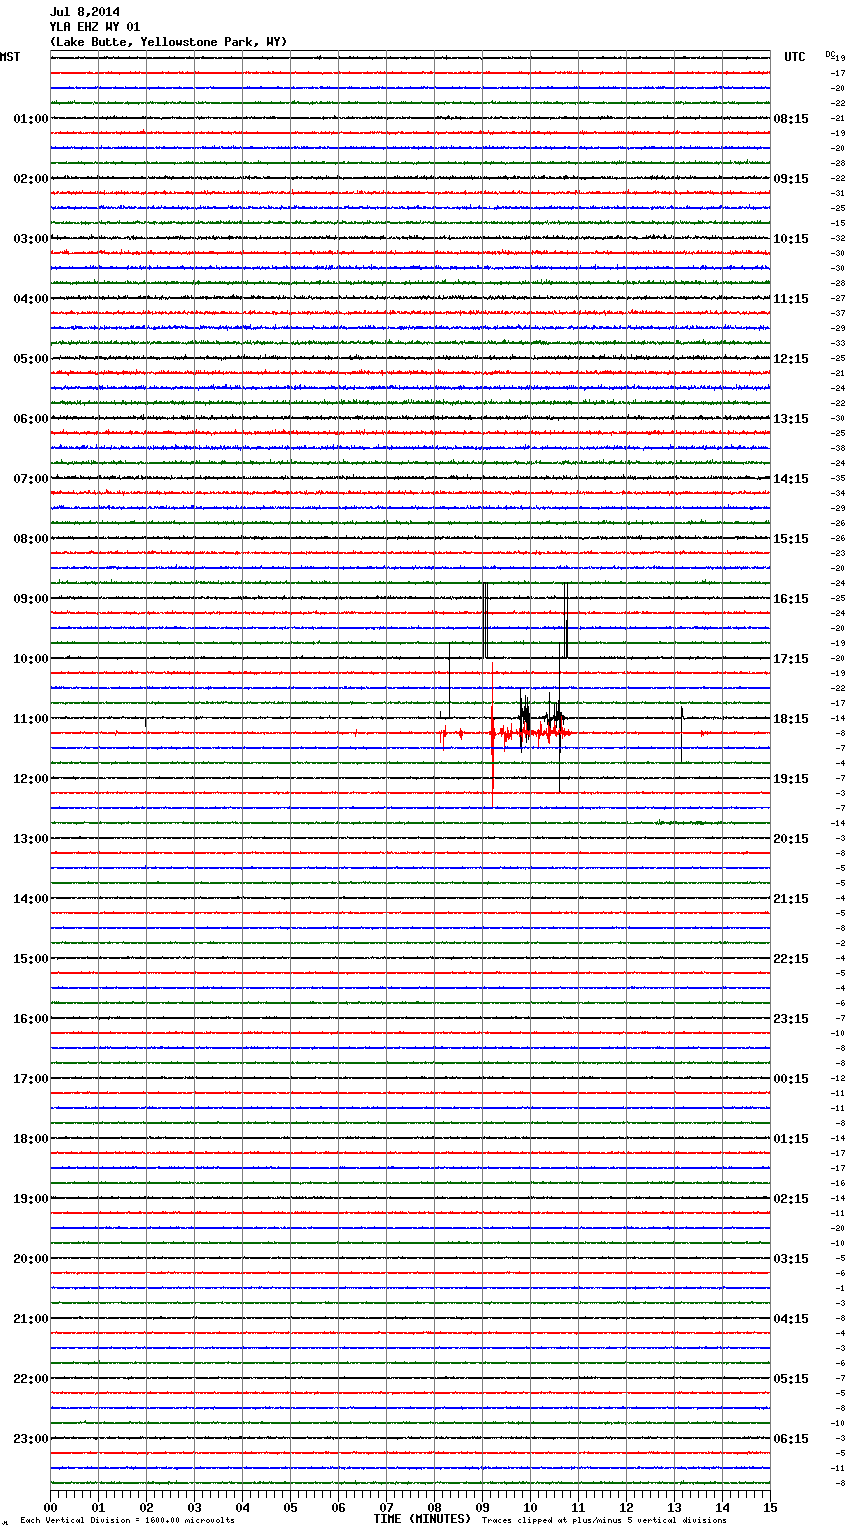The height and width of the screenshot is (1534, 850).
Task: Click minute '15' on bottom time axis
Action: [770, 1507]
